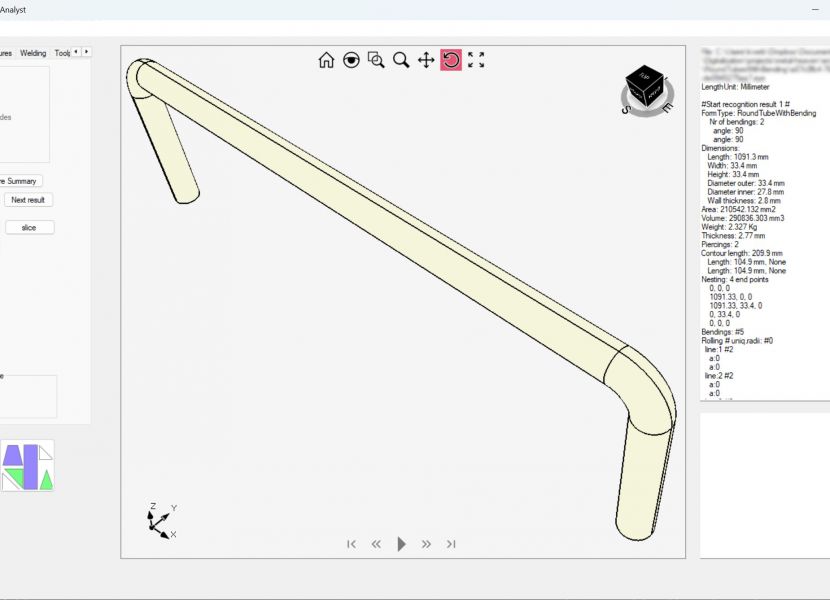Open the nesting shapes thumbnail
830x600 pixels.
[27, 466]
